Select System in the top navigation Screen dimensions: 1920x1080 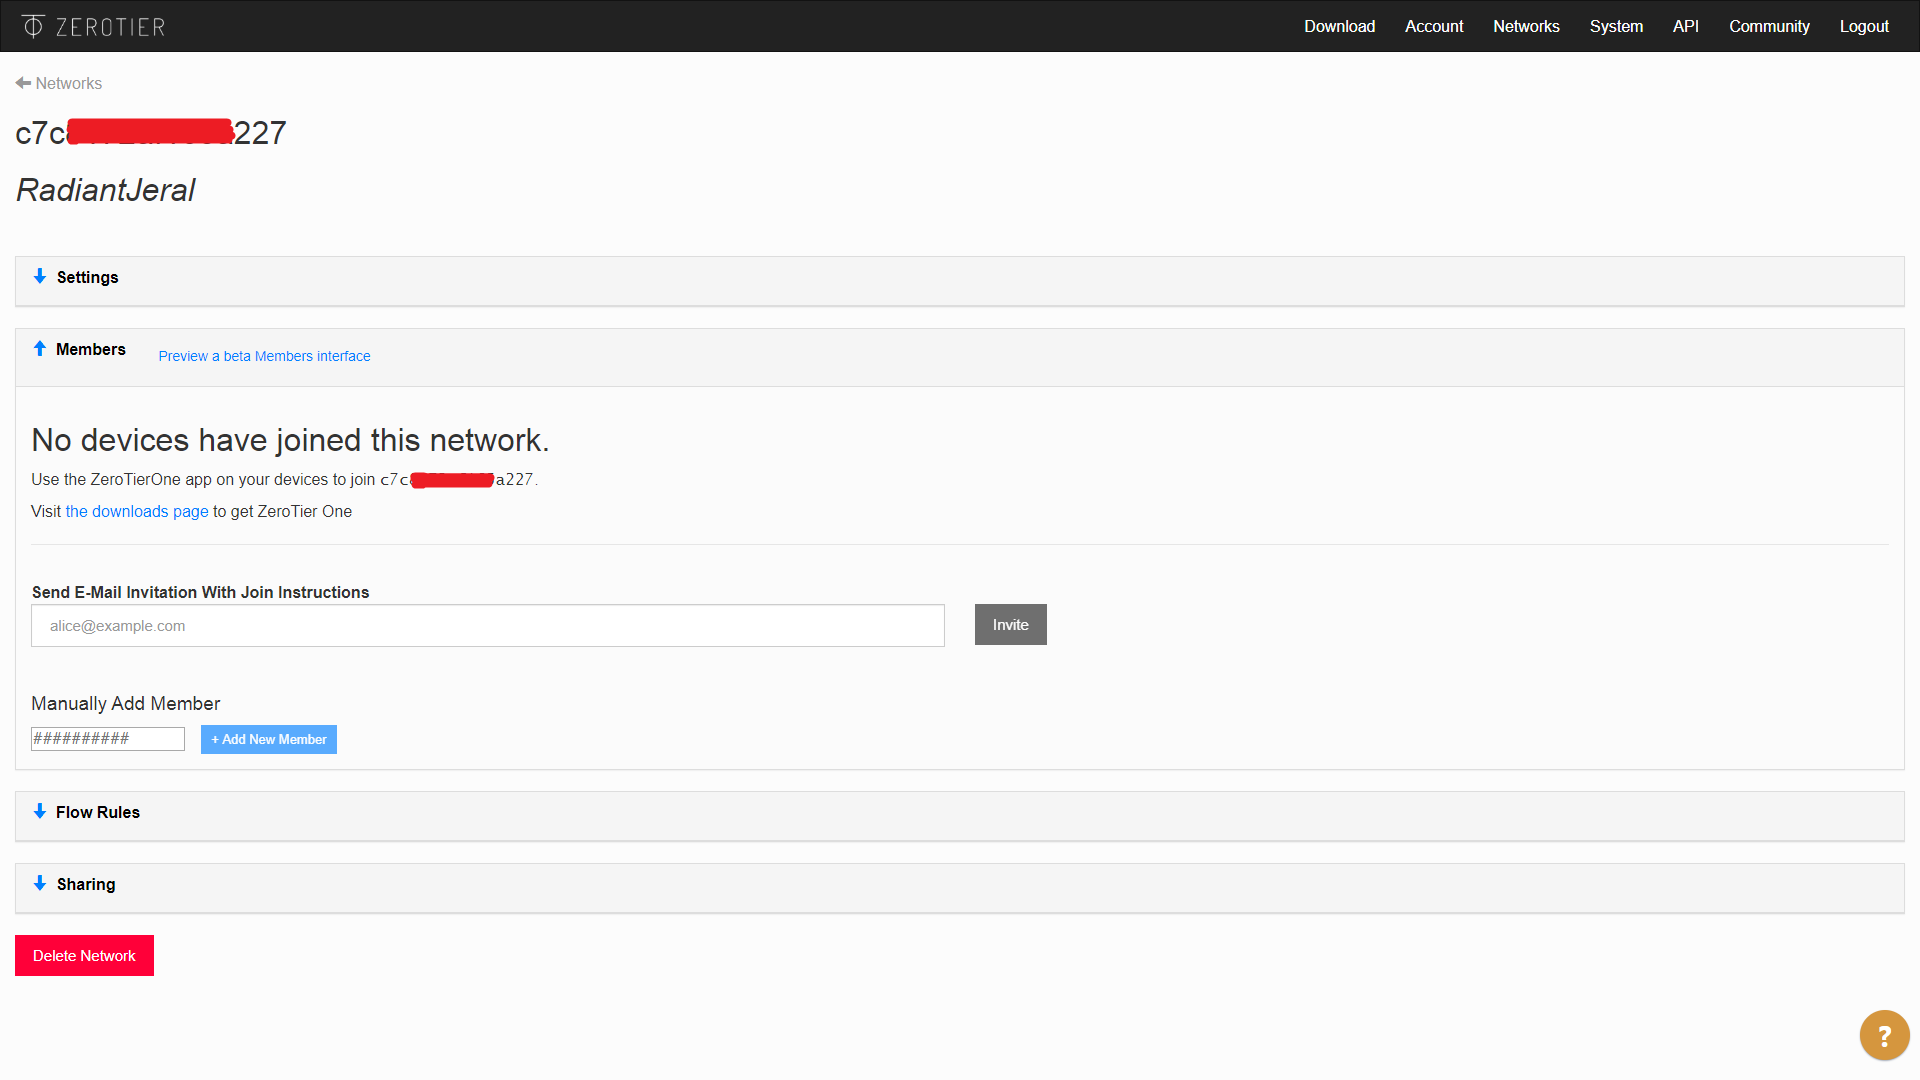[x=1616, y=26]
